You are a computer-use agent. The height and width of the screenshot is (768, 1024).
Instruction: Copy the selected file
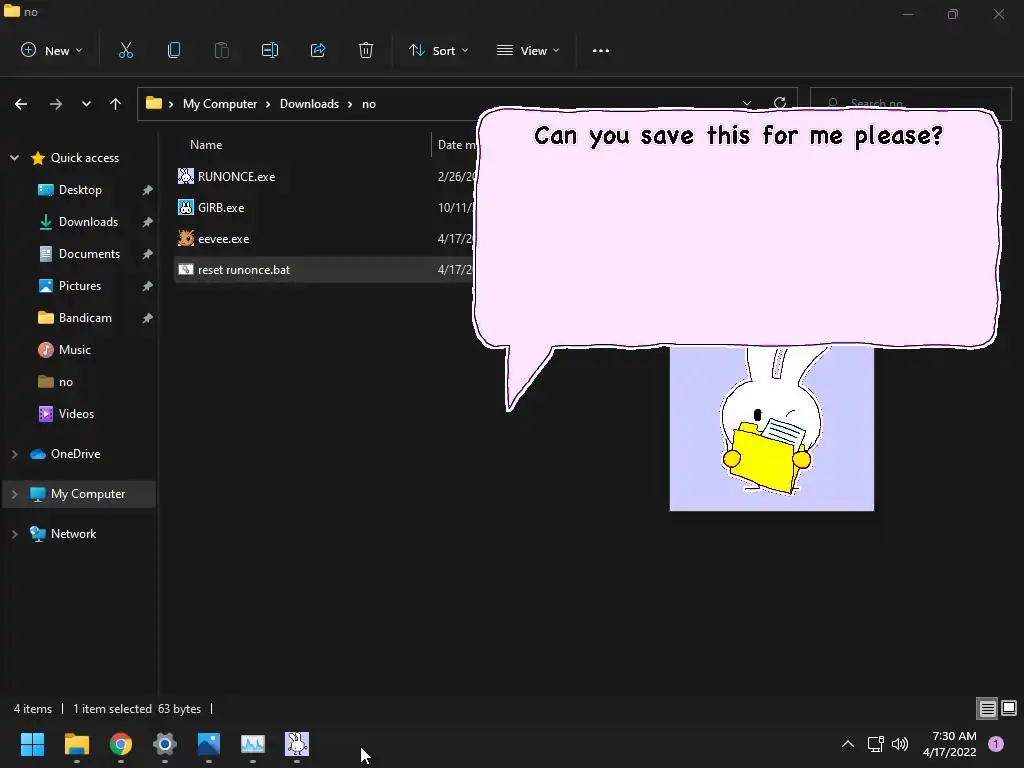point(174,50)
